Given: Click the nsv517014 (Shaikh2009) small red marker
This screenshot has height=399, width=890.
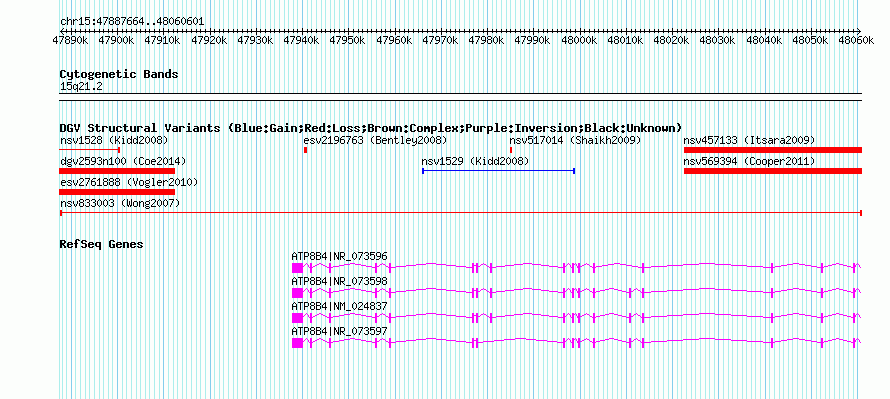Looking at the screenshot, I should 511,150.
